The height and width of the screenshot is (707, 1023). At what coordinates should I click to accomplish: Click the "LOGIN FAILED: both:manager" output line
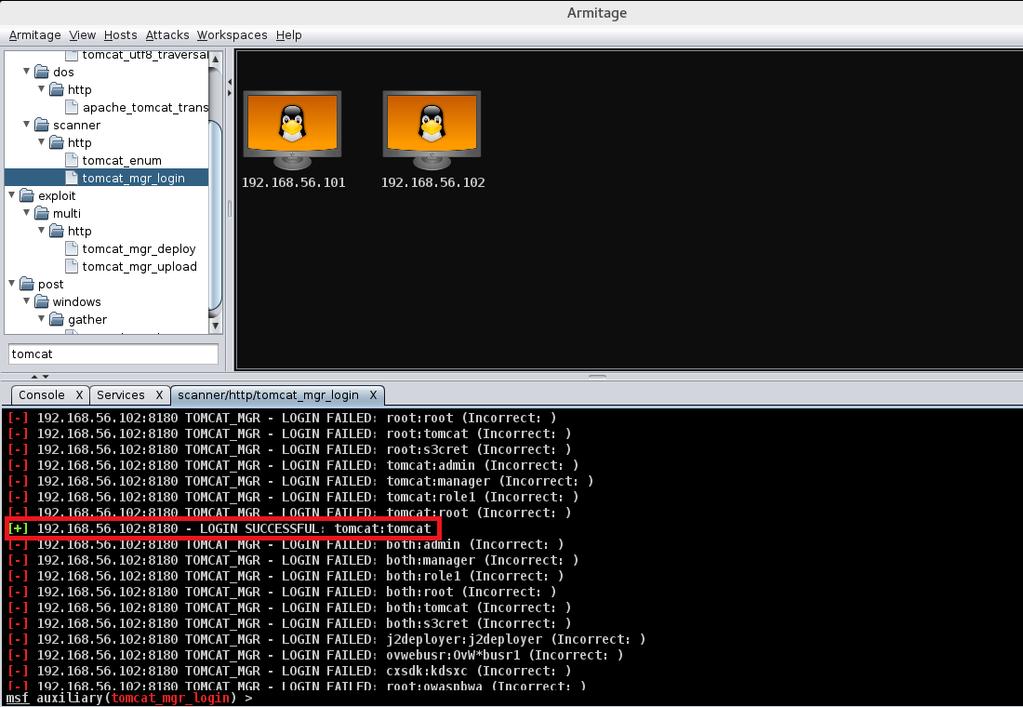pos(293,560)
